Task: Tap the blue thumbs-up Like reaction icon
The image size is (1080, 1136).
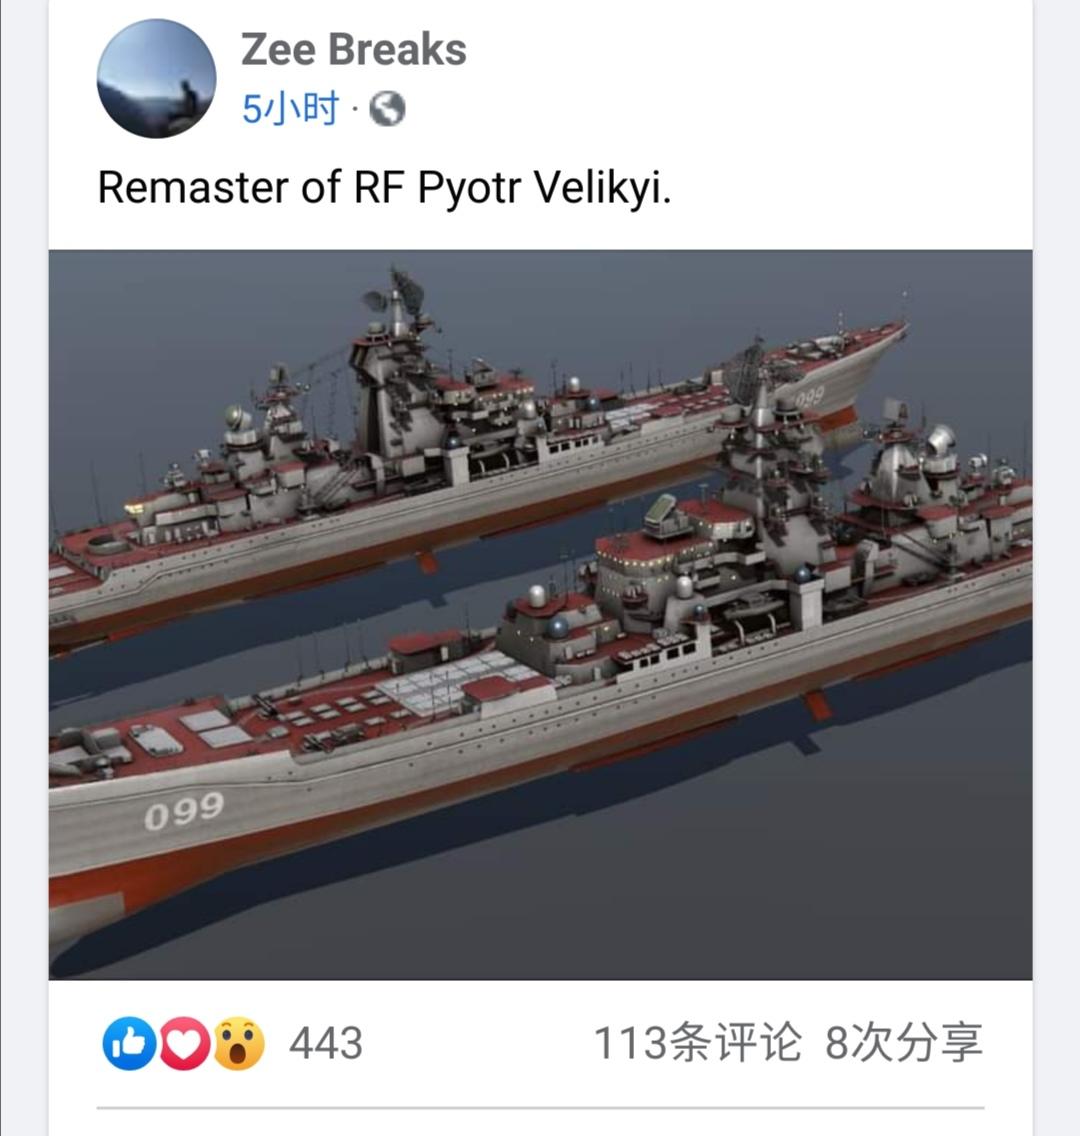Action: 130,1043
